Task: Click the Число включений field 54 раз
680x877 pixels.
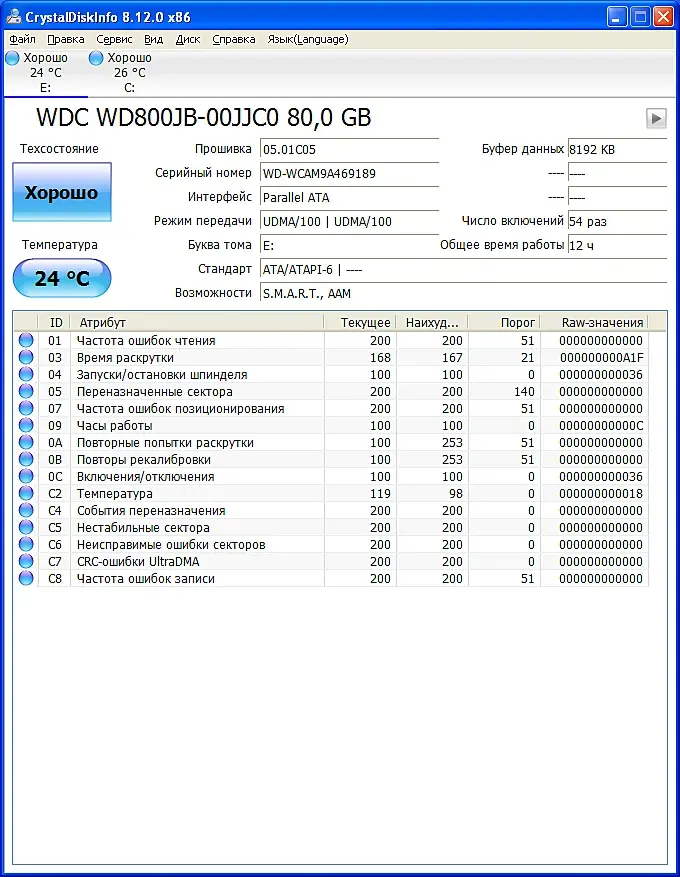Action: coord(617,222)
